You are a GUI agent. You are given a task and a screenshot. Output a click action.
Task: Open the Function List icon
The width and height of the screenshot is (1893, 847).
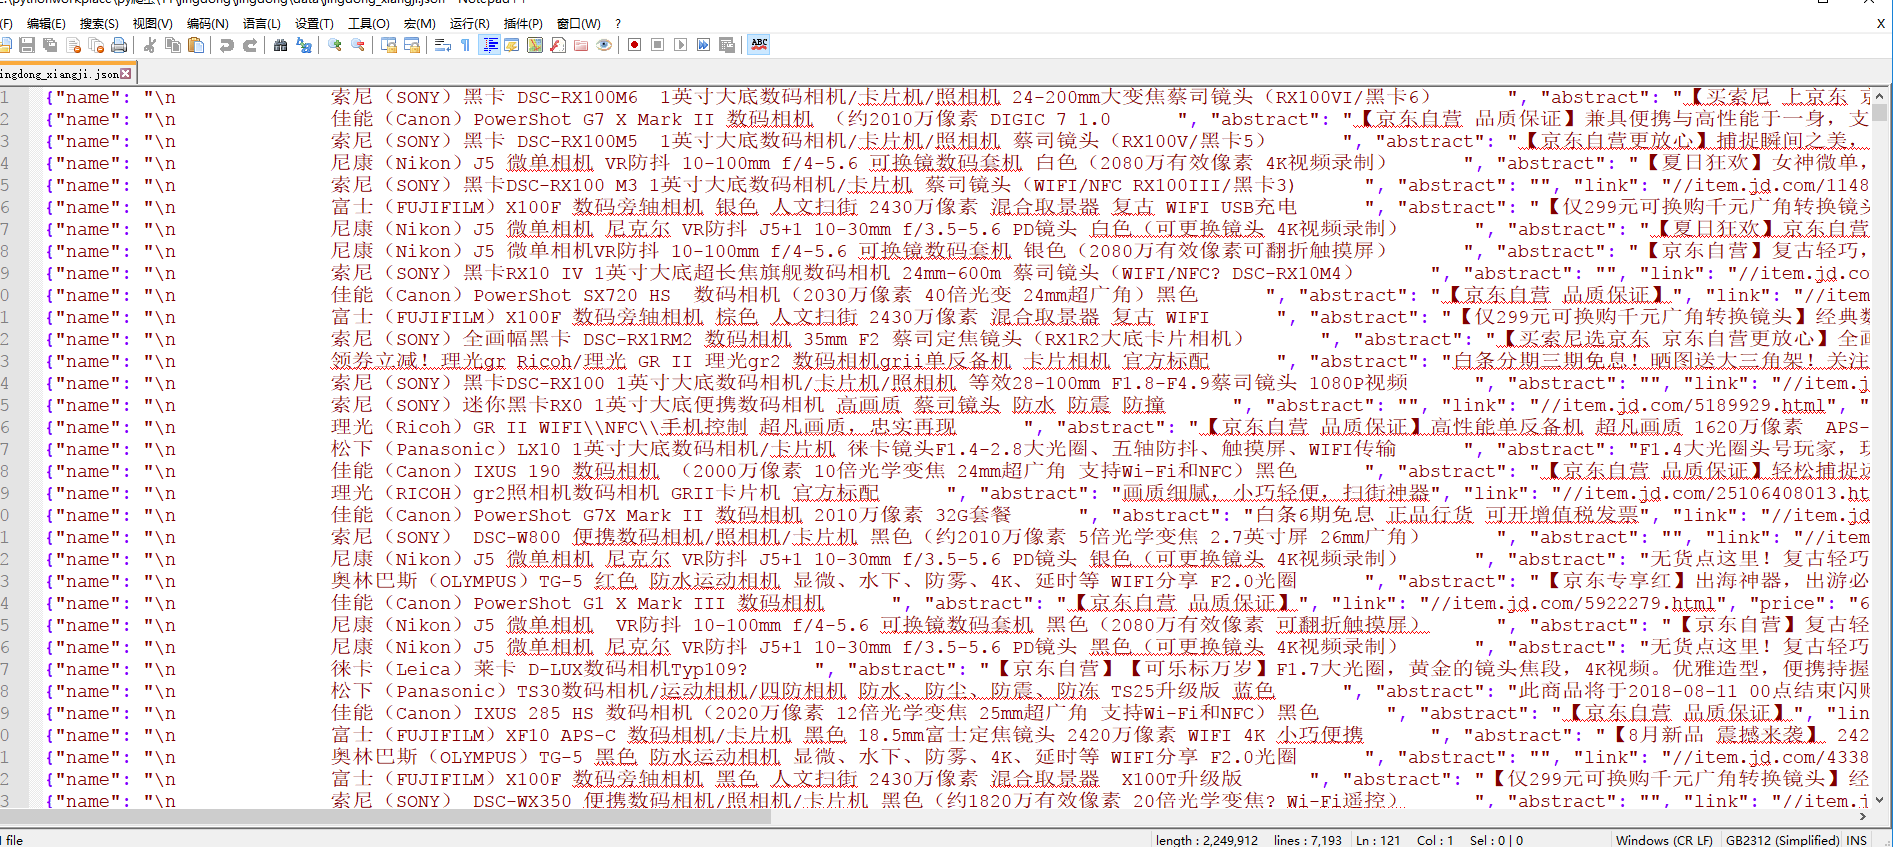tap(558, 45)
